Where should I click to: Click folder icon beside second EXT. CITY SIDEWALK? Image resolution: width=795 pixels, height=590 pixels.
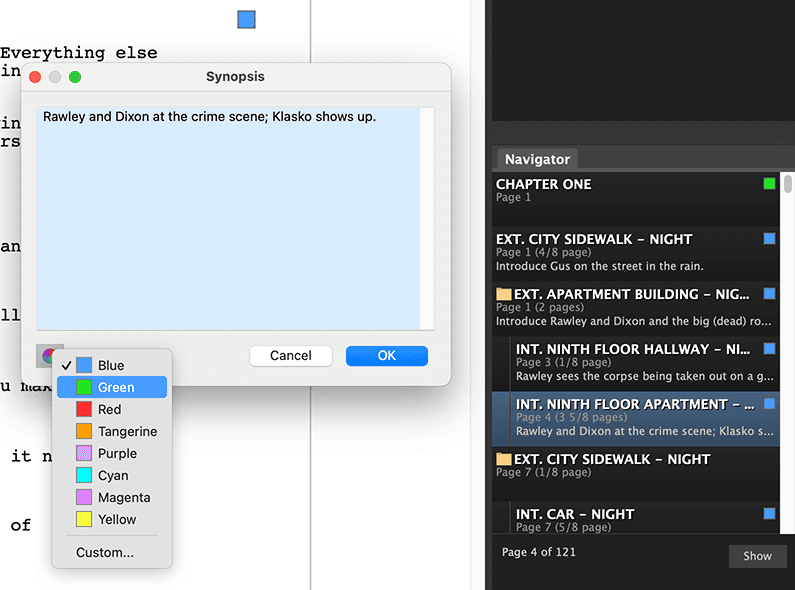point(503,459)
